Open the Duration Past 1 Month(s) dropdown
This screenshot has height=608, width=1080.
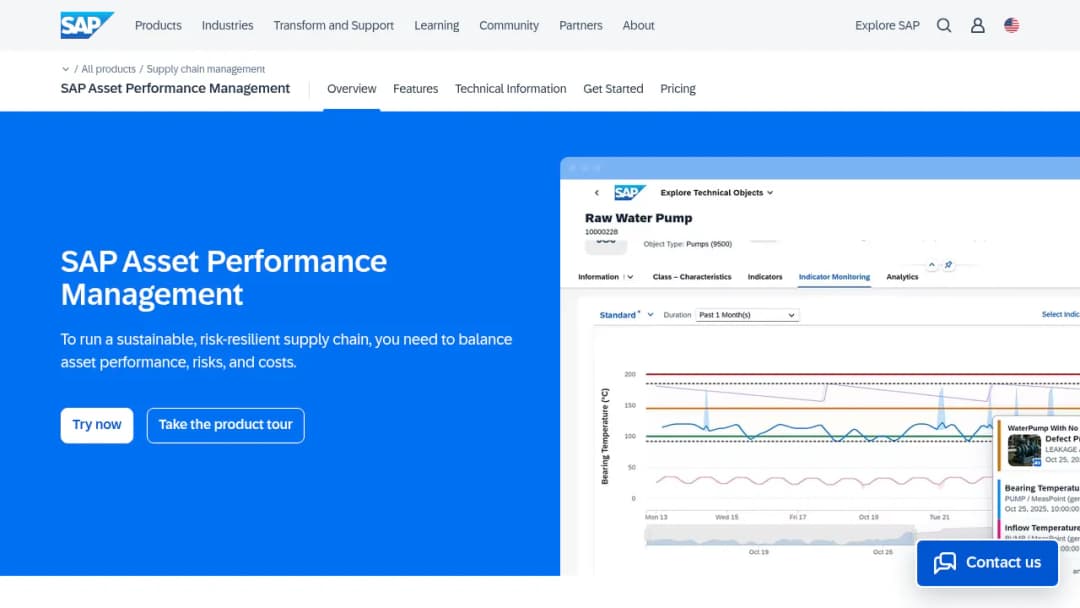[x=747, y=315]
